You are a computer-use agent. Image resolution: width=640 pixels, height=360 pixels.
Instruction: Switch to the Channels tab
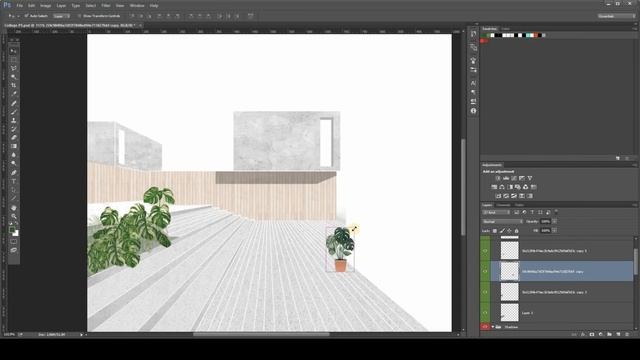[x=503, y=205]
